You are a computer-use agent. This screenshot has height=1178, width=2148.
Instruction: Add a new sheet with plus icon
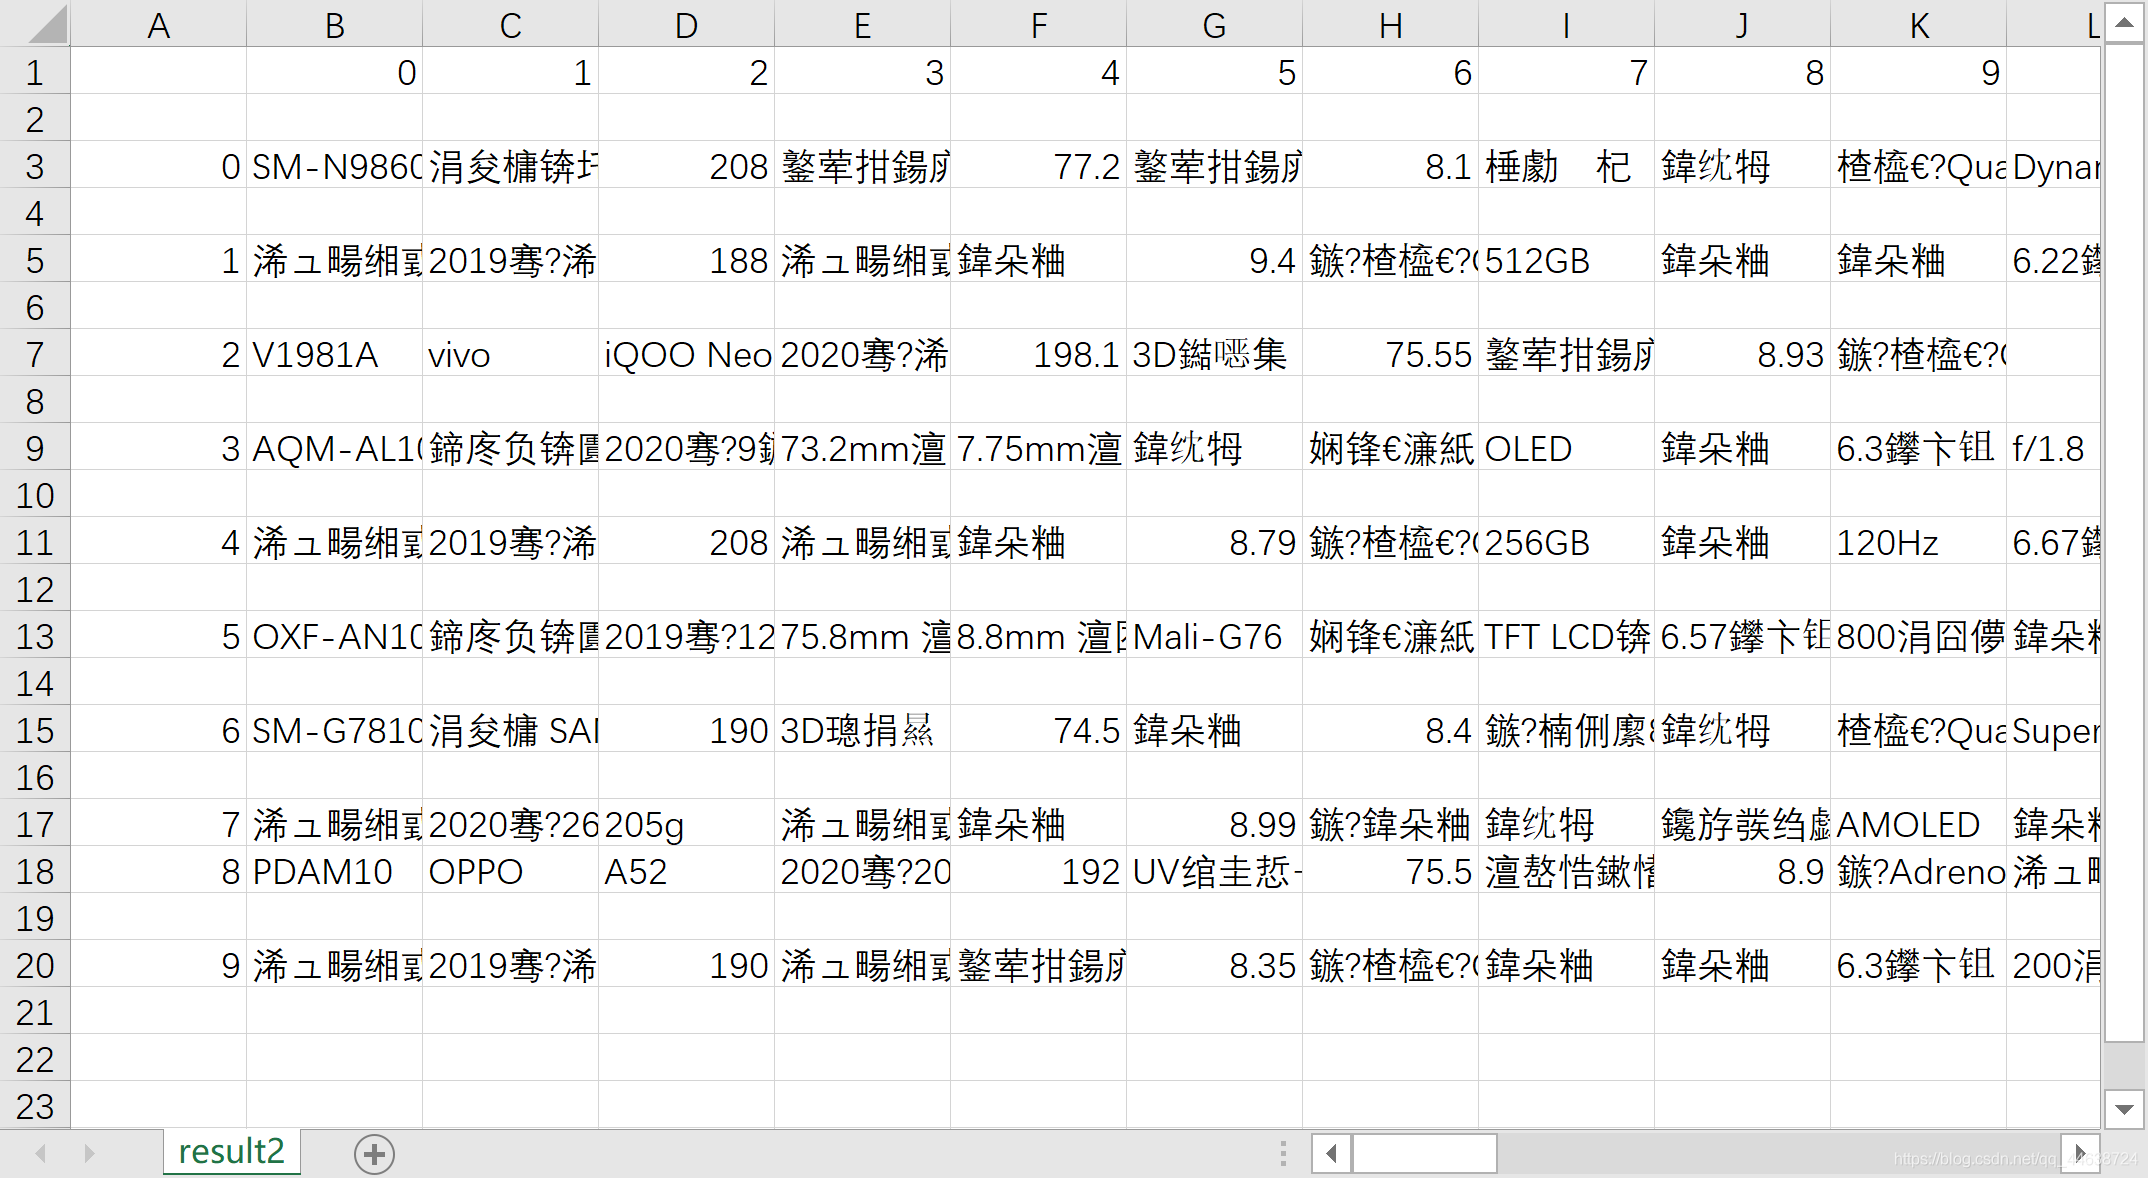(x=374, y=1154)
